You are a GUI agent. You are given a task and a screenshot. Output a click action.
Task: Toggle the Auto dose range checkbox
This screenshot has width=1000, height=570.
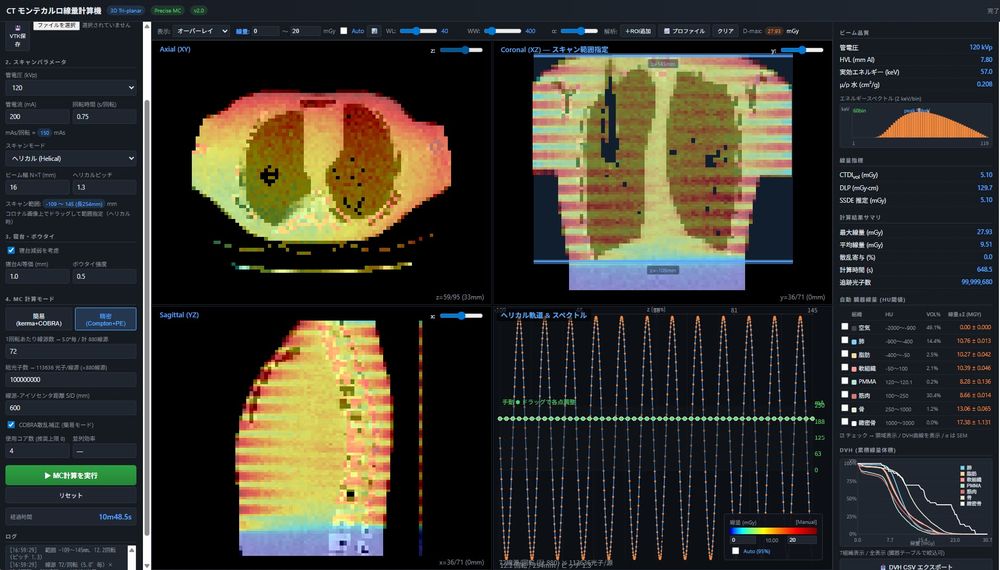pyautogui.click(x=344, y=31)
